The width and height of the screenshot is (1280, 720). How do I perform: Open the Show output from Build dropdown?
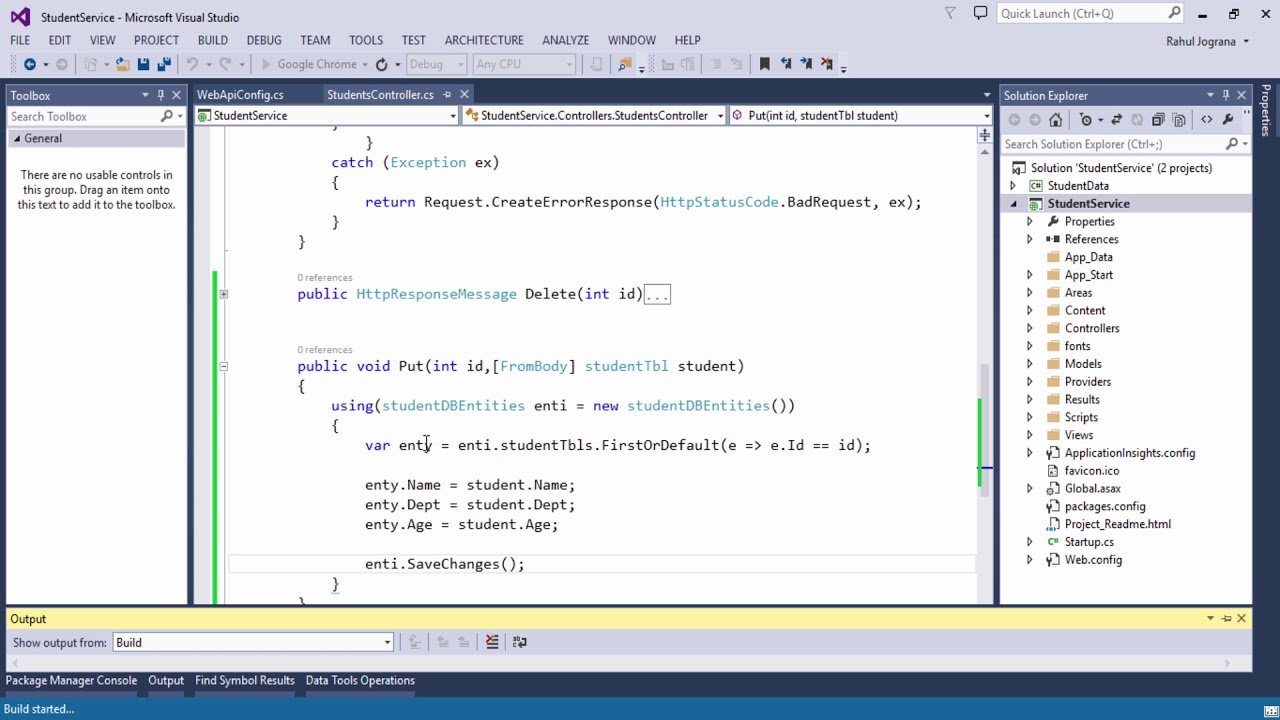pos(254,642)
